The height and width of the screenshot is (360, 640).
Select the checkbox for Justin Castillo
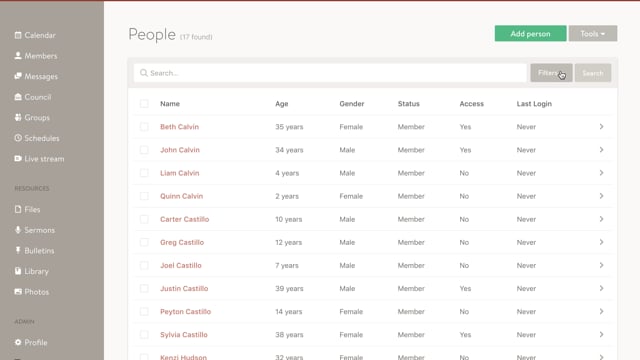tap(144, 289)
